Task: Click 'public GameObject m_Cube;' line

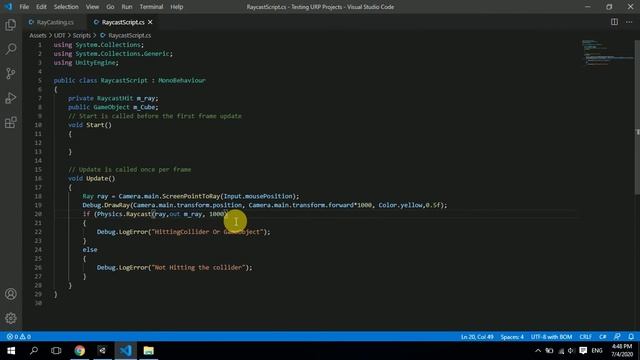Action: (x=113, y=107)
